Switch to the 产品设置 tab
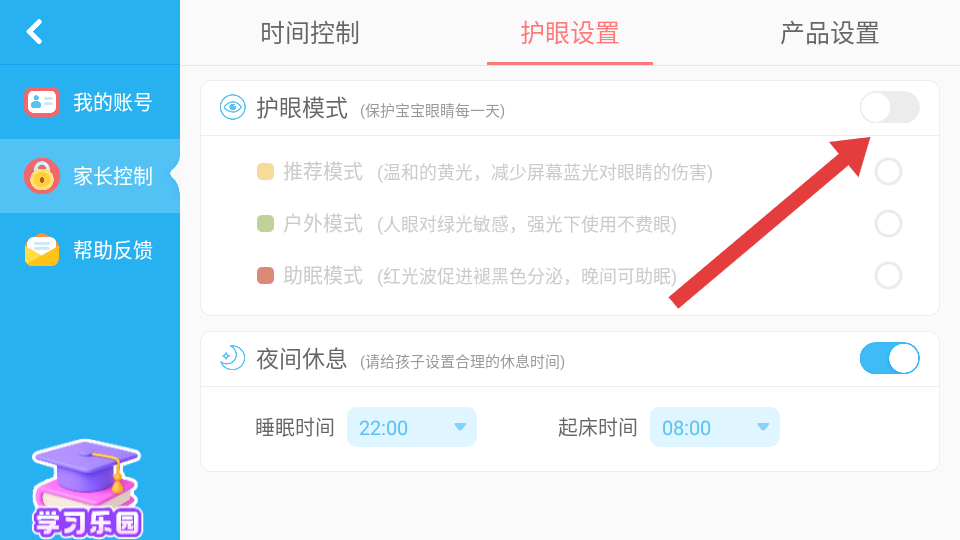The image size is (960, 540). [829, 33]
